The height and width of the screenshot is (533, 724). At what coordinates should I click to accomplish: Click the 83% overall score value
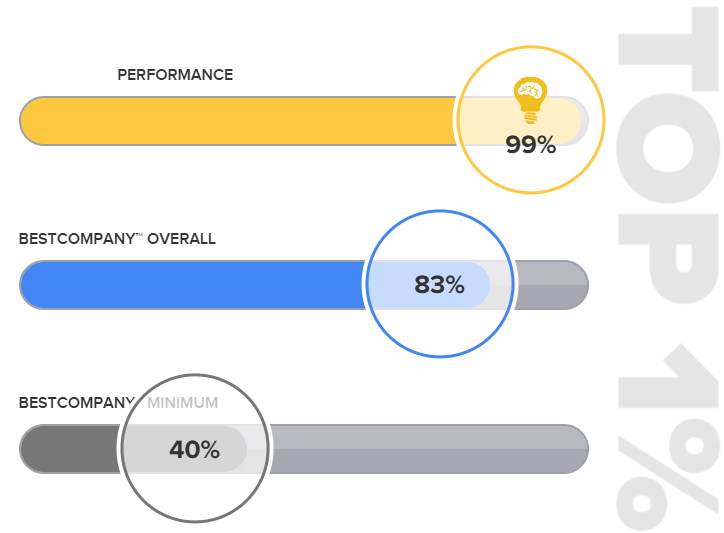coord(439,285)
